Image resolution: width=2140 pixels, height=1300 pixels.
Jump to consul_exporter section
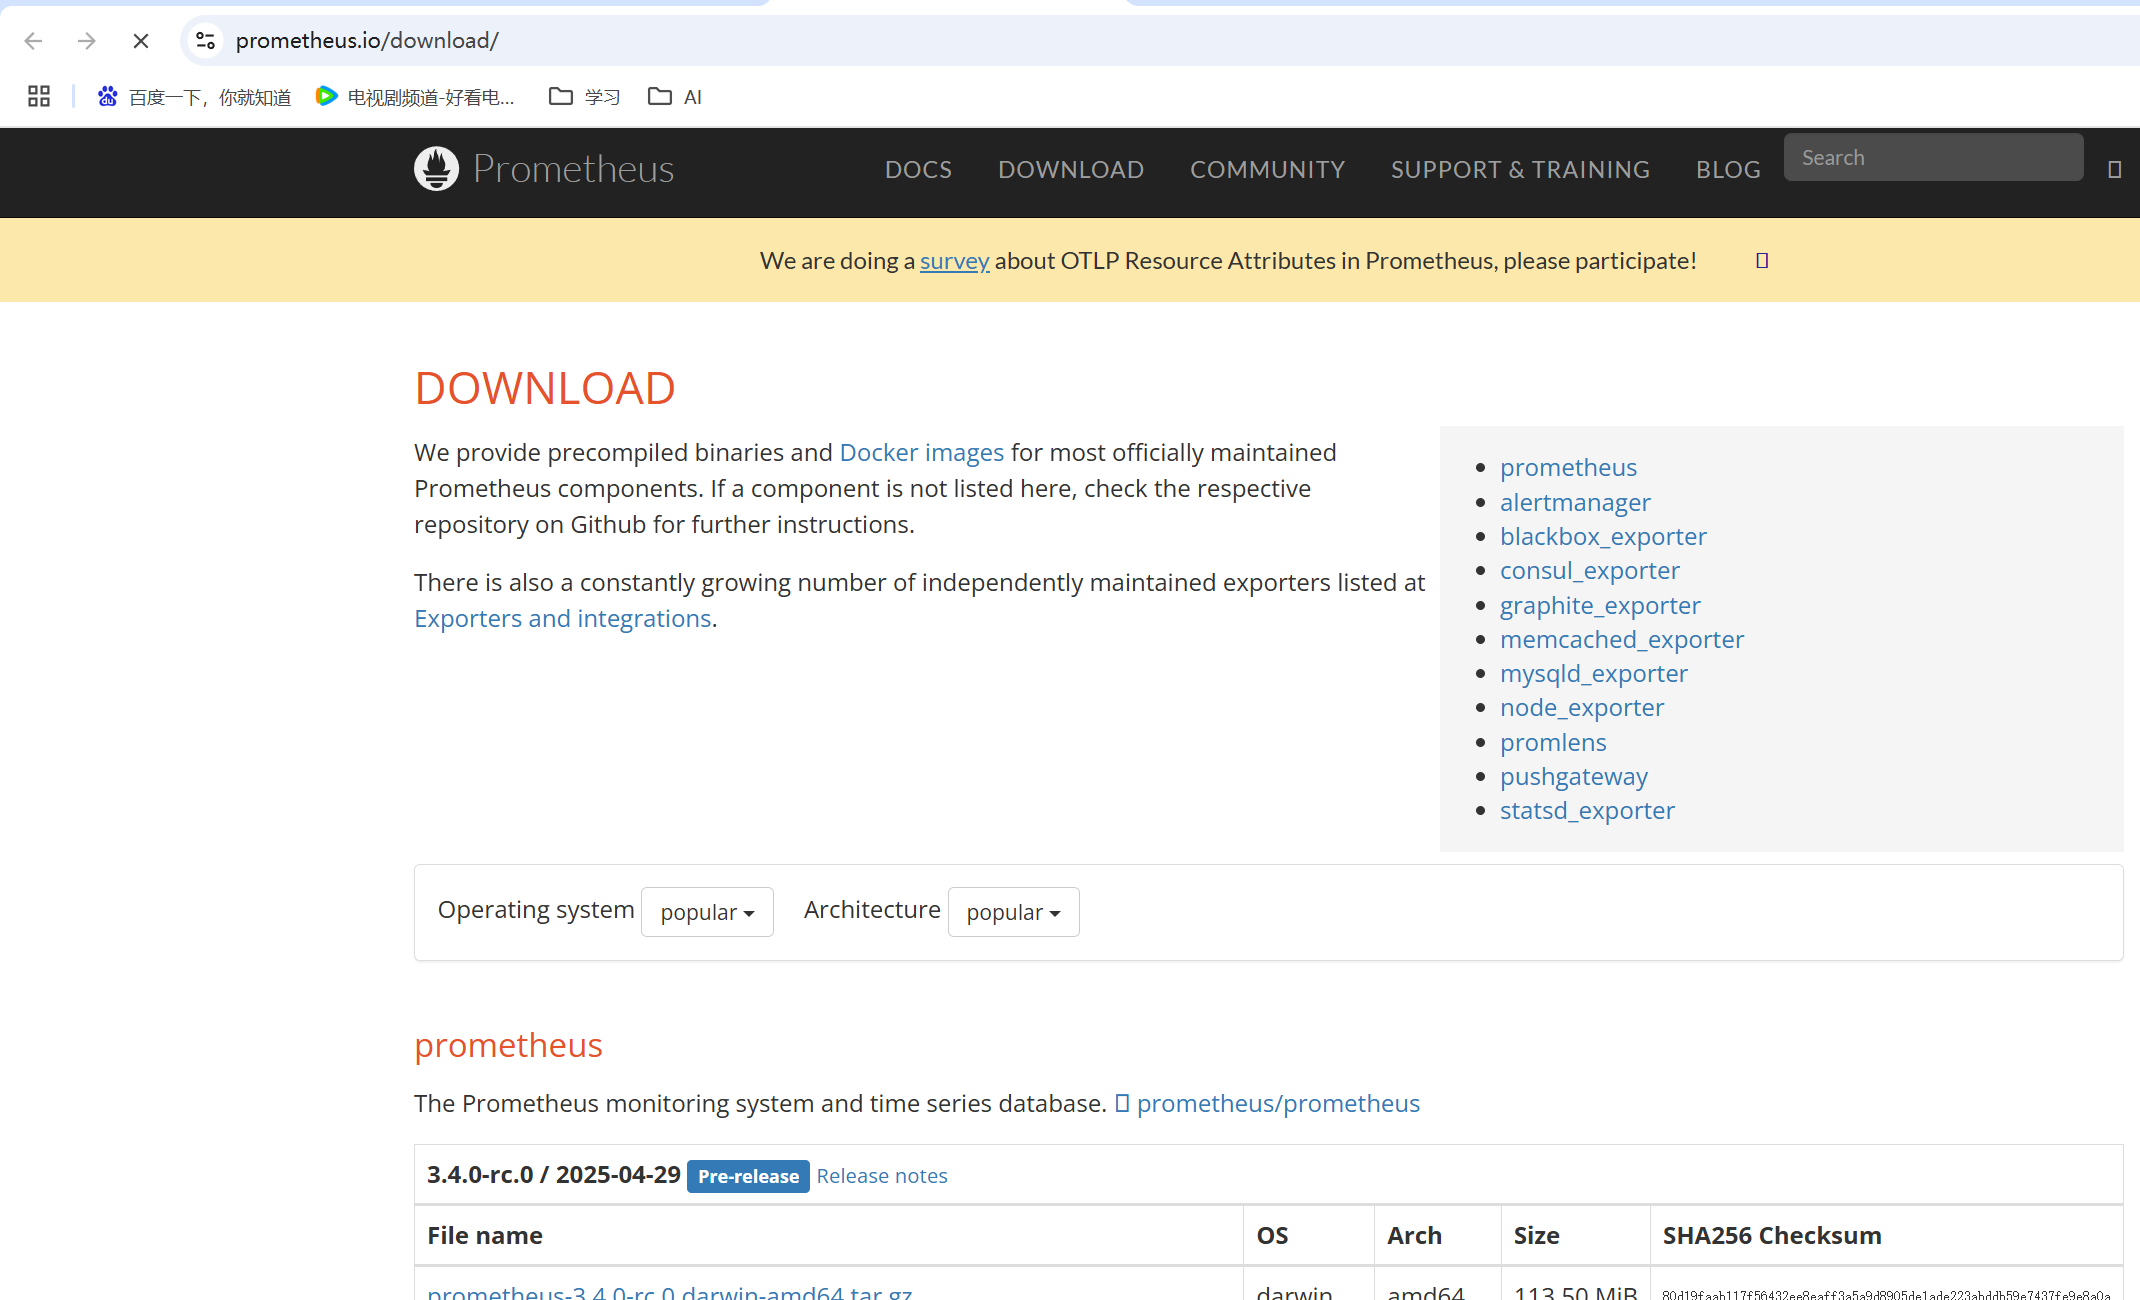point(1590,571)
